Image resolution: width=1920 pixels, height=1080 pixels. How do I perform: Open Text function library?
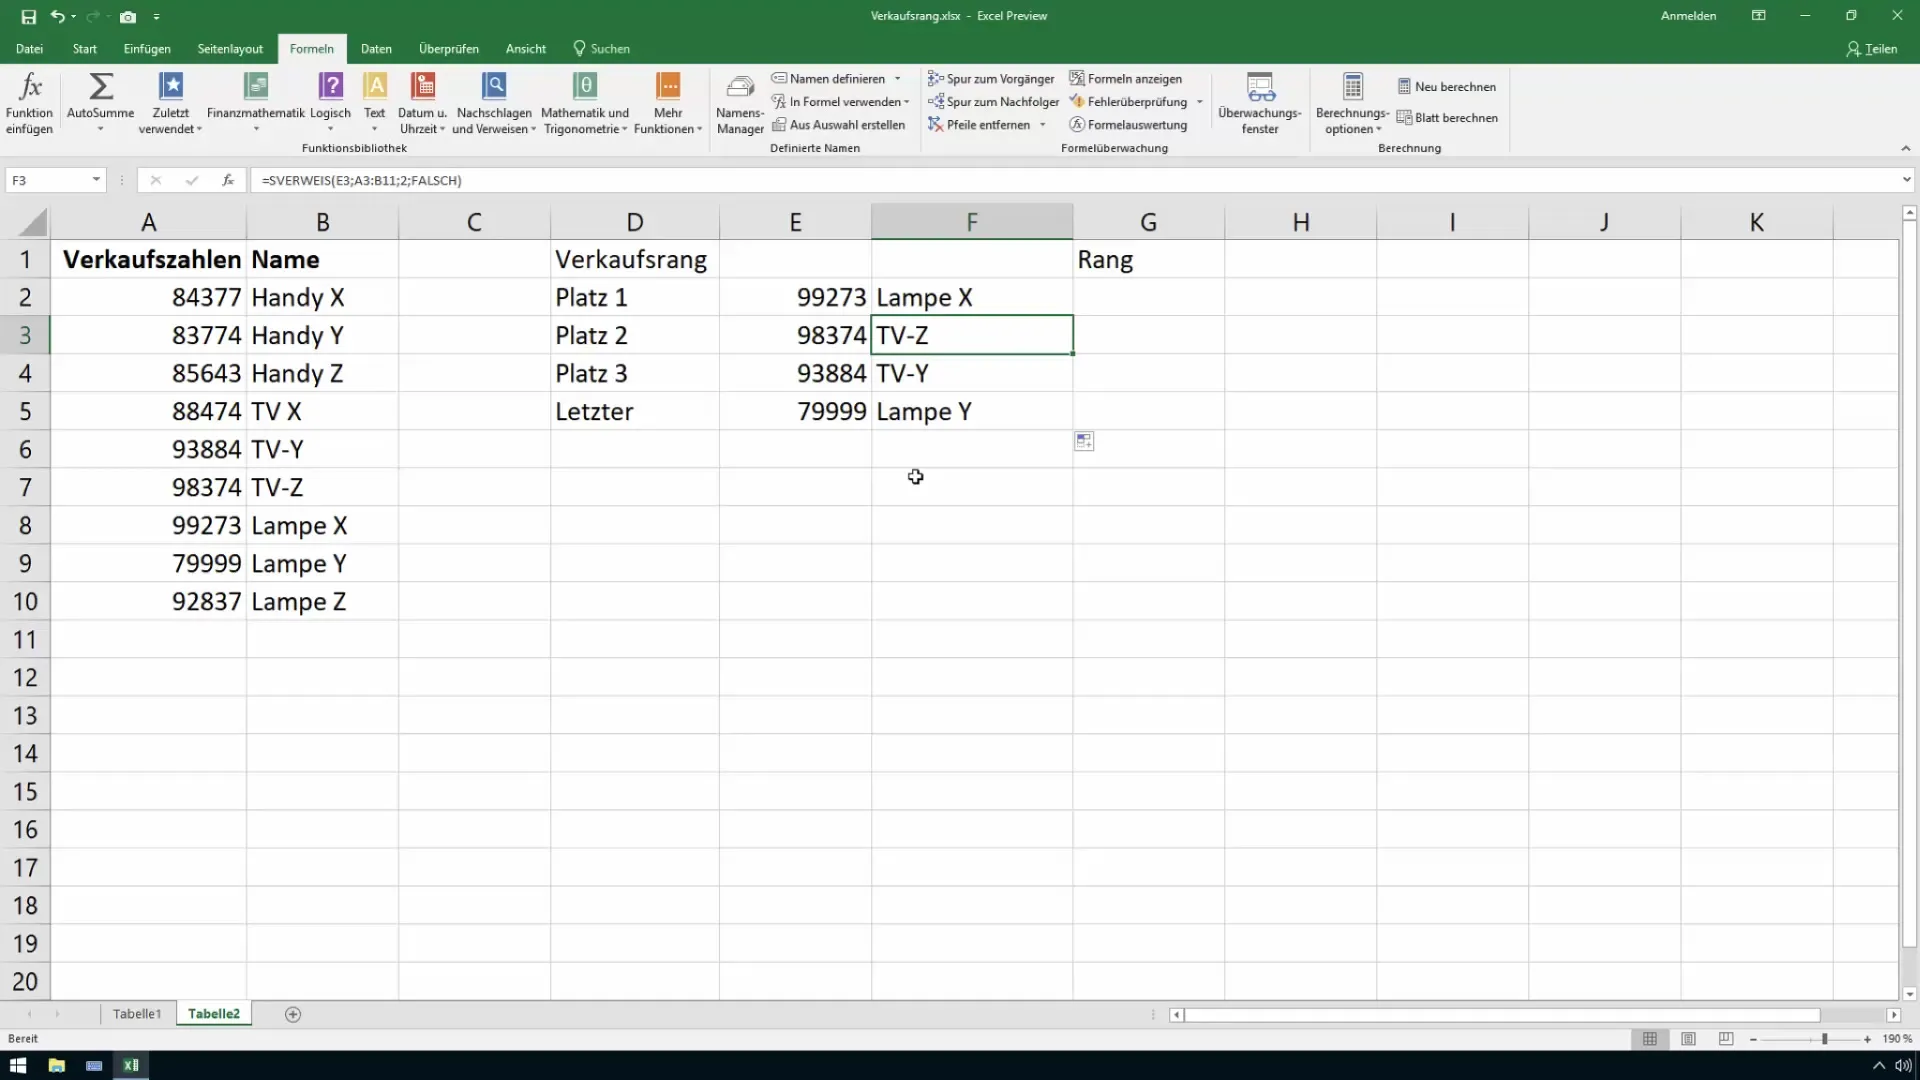point(374,102)
